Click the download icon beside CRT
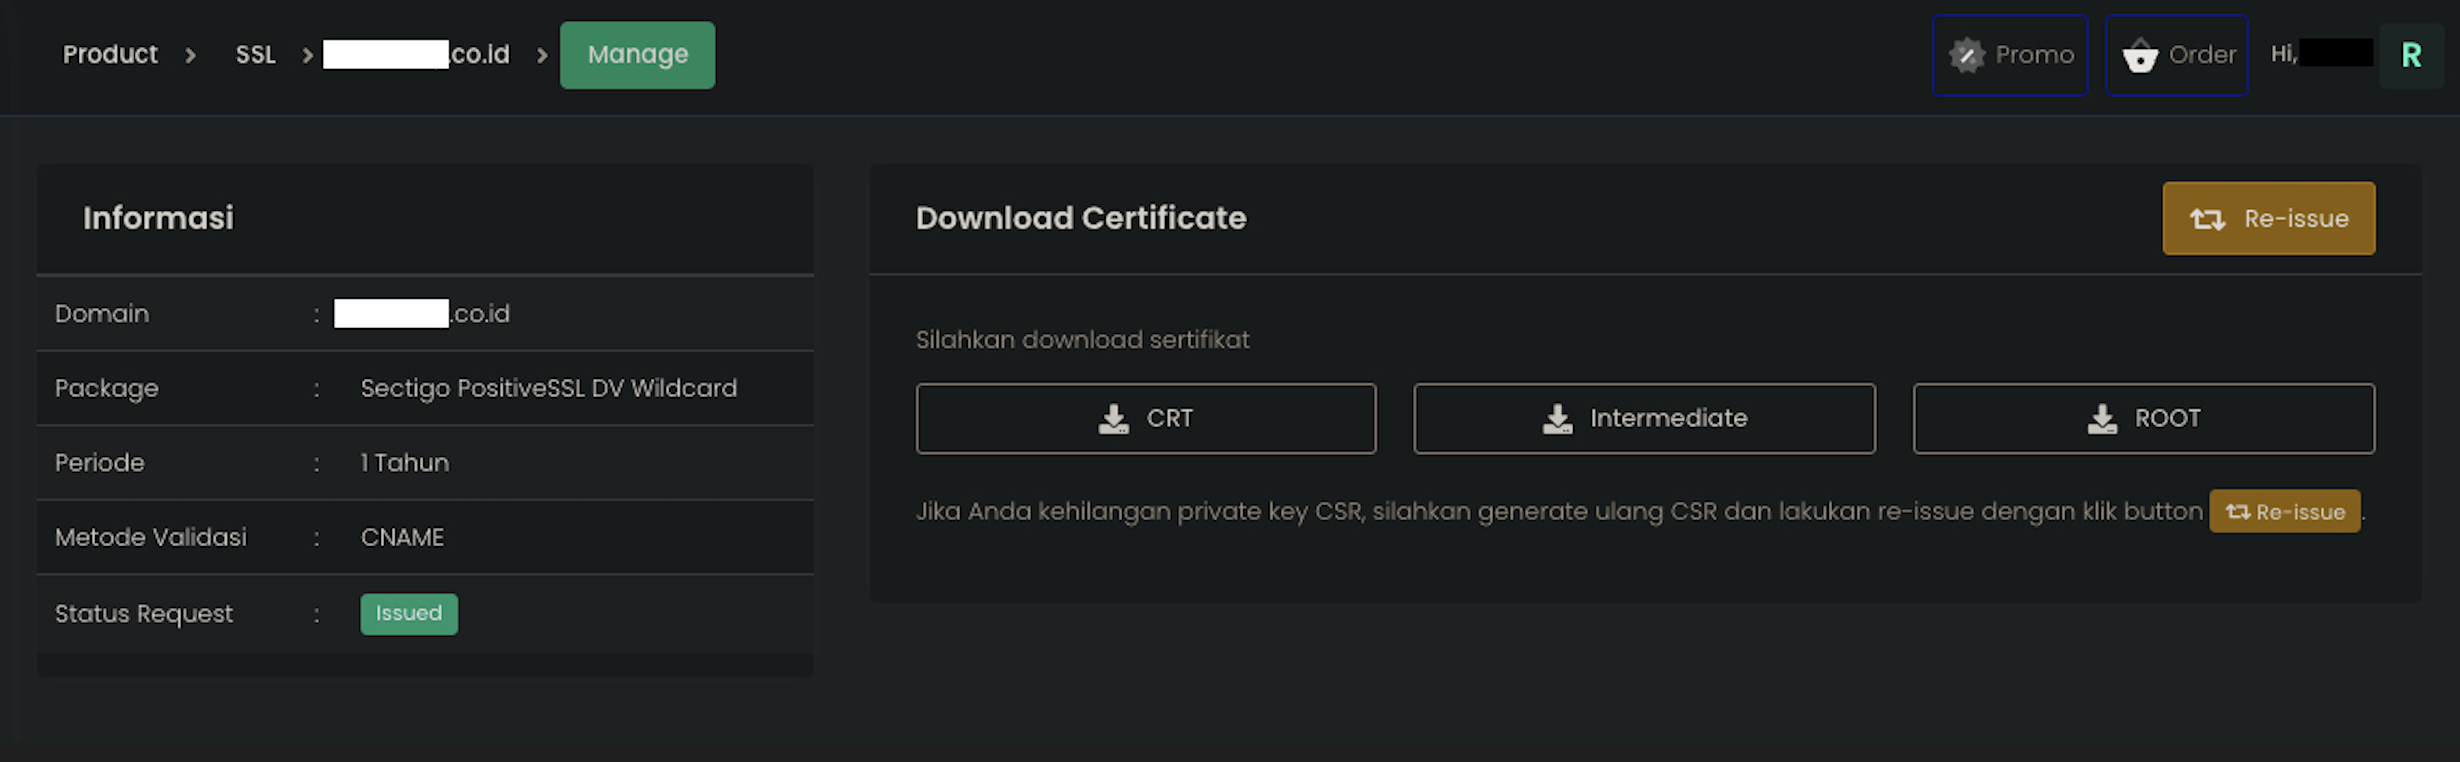Screen dimensions: 2460x762 coord(1113,418)
